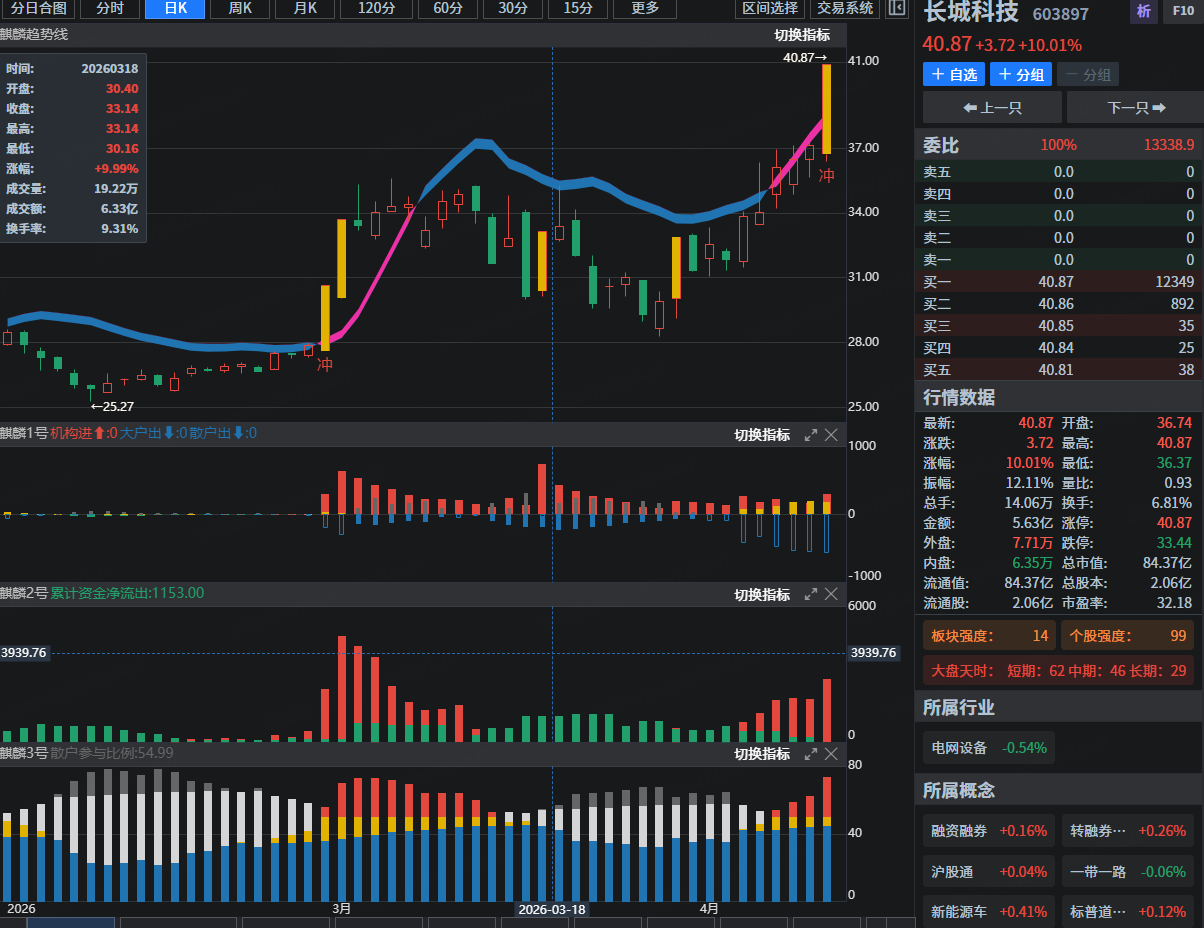Switch to the 周K weekly chart tab
This screenshot has width=1204, height=928.
(240, 9)
